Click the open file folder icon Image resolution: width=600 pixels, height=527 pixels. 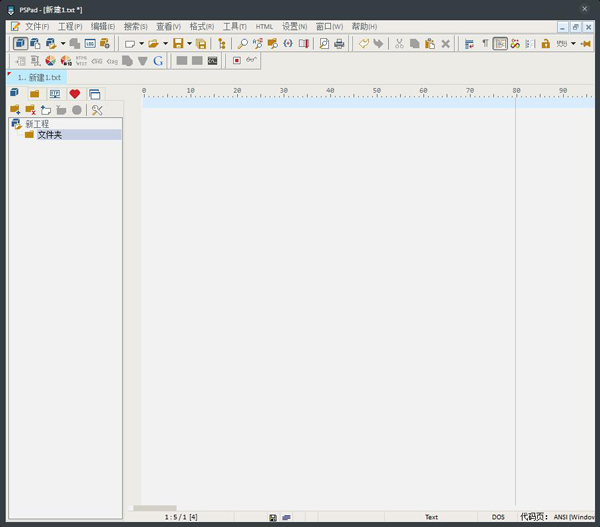153,44
